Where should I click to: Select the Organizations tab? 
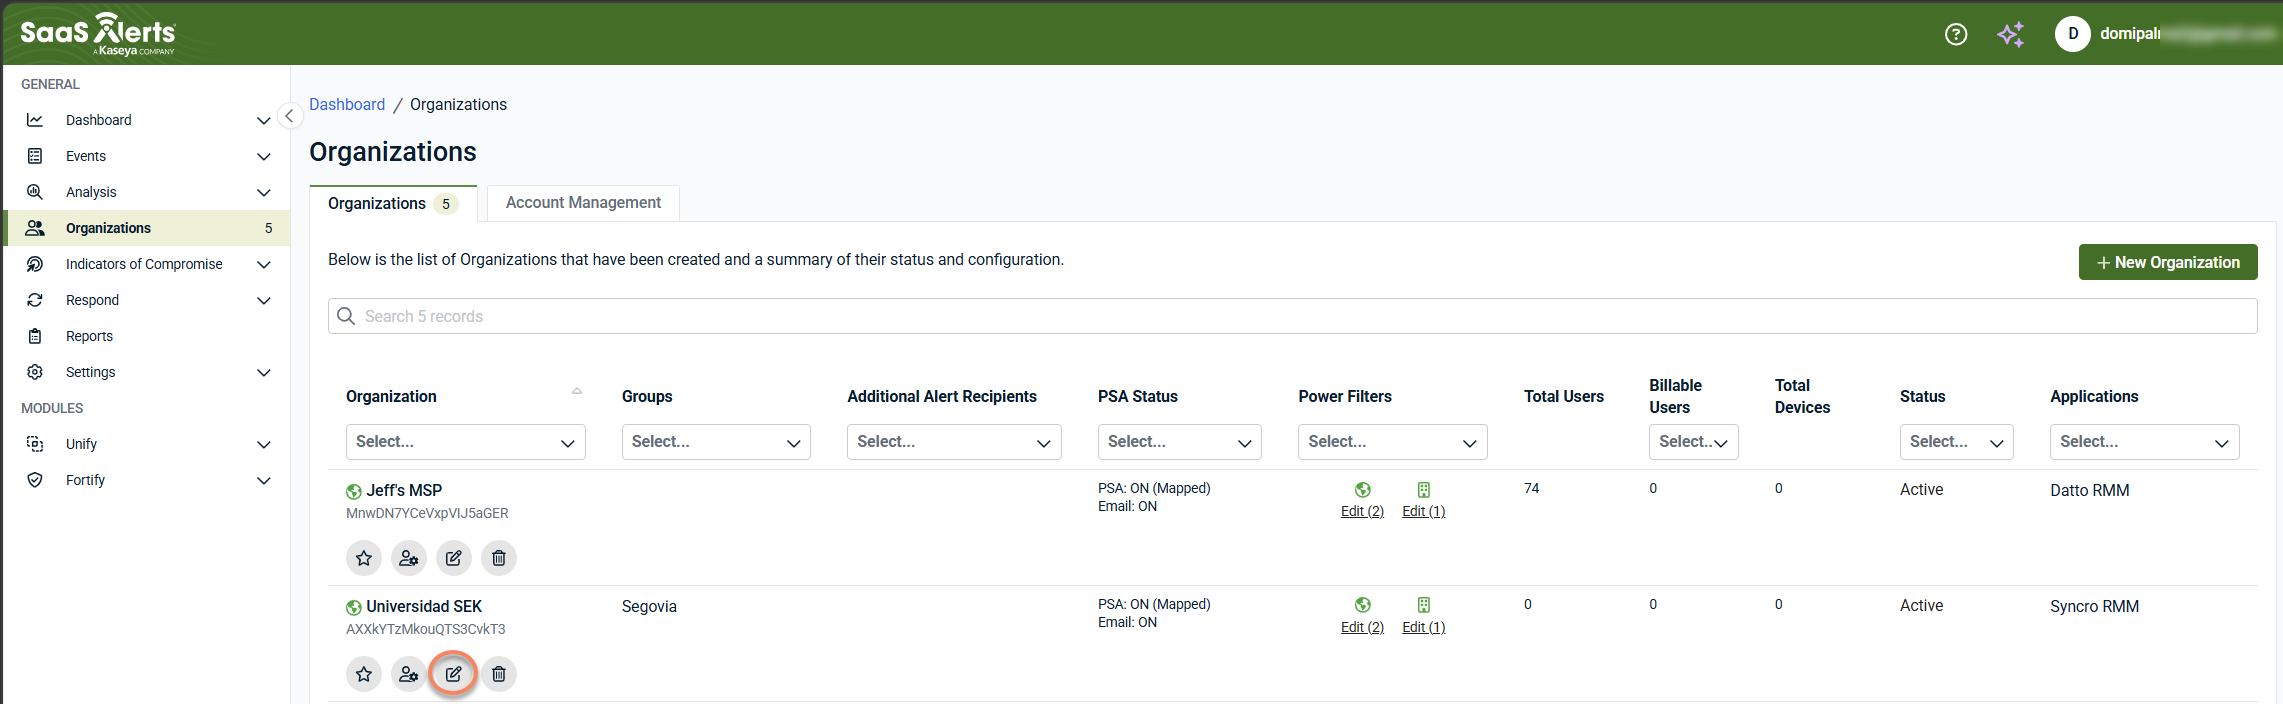(x=393, y=204)
